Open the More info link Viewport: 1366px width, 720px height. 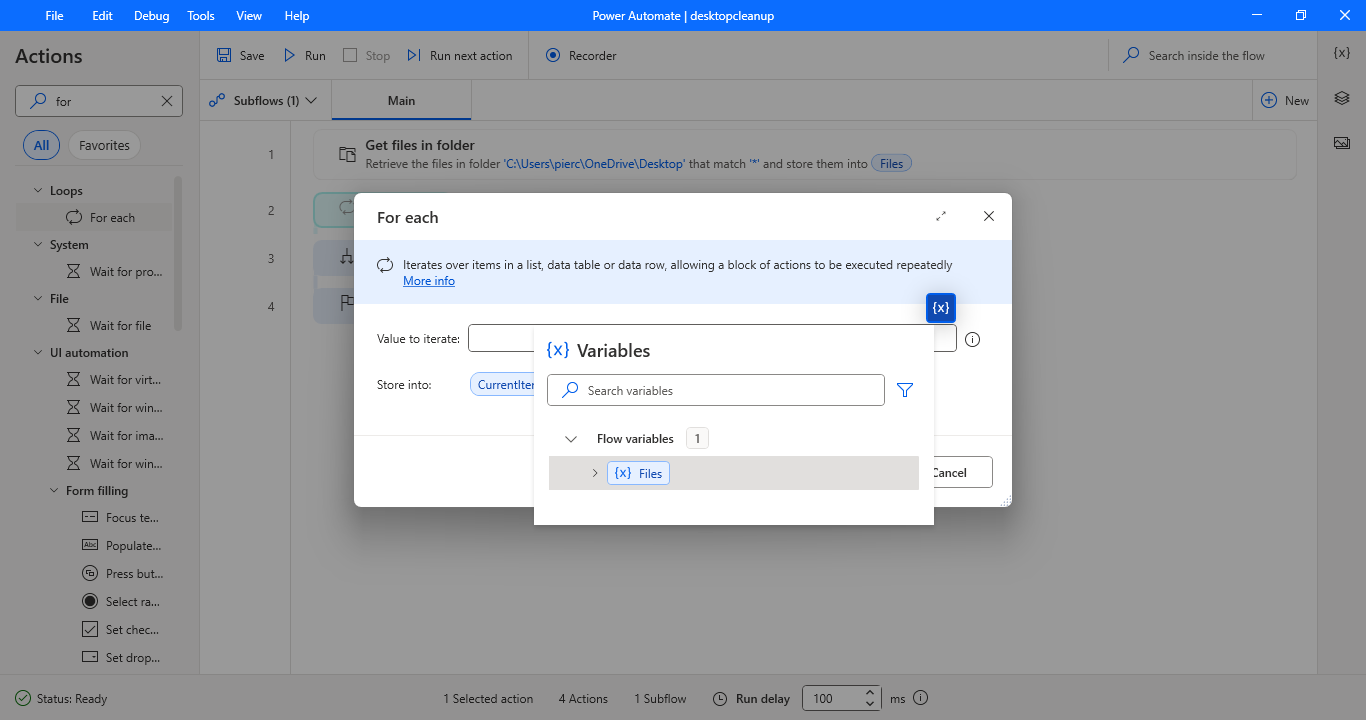point(429,281)
